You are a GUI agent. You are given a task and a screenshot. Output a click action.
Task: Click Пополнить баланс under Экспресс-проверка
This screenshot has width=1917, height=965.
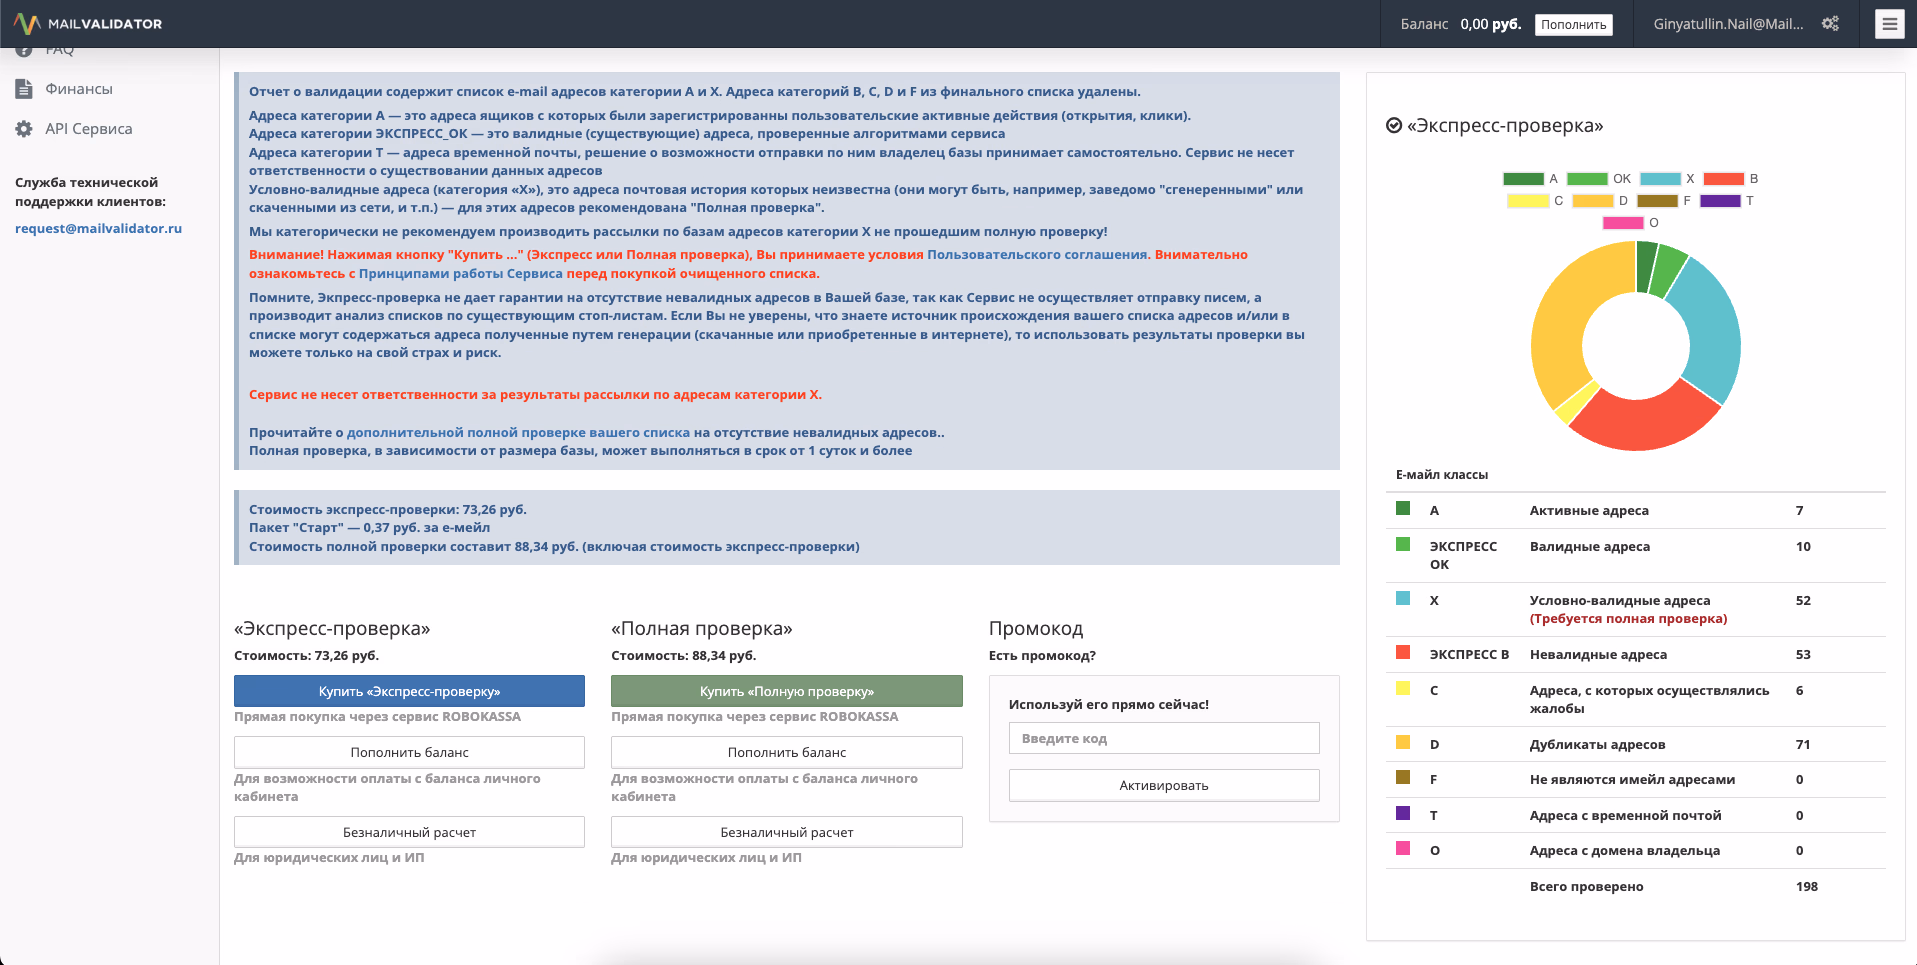(409, 752)
